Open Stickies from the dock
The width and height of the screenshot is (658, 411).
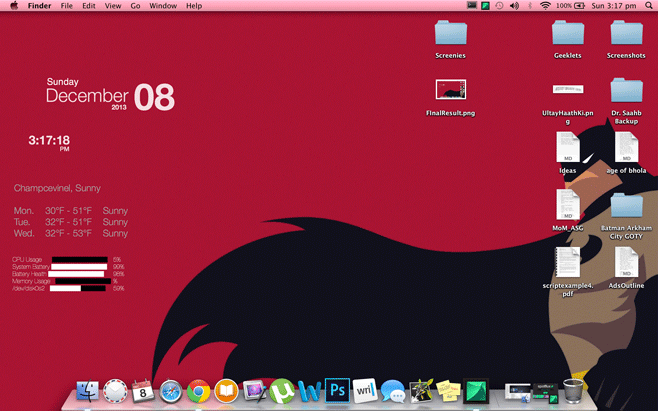coord(448,391)
